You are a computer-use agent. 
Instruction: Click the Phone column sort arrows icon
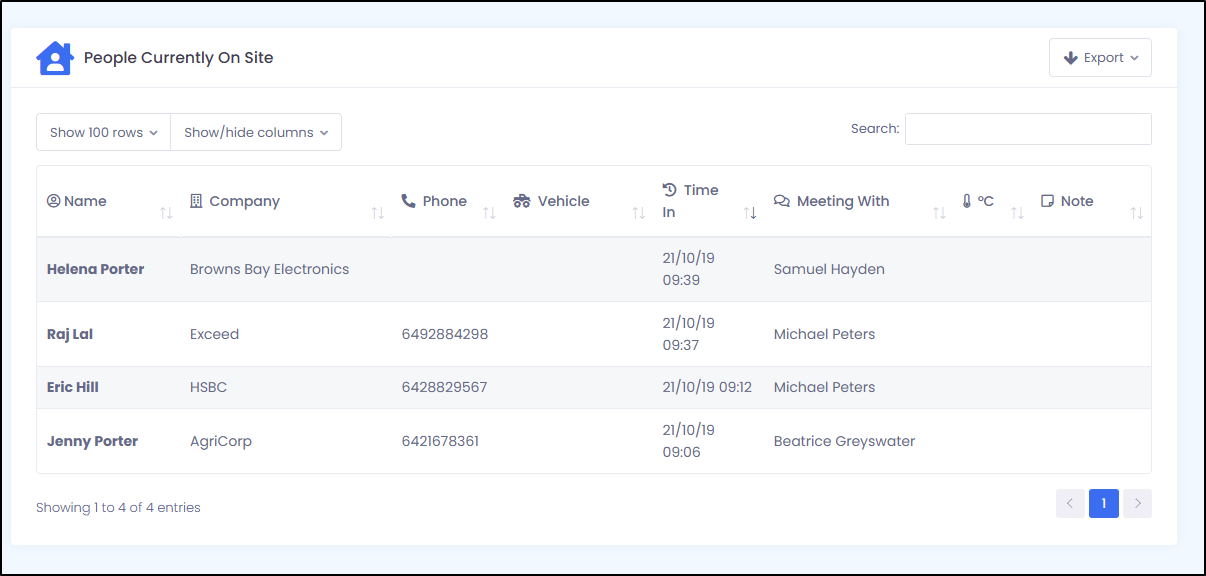pos(489,213)
